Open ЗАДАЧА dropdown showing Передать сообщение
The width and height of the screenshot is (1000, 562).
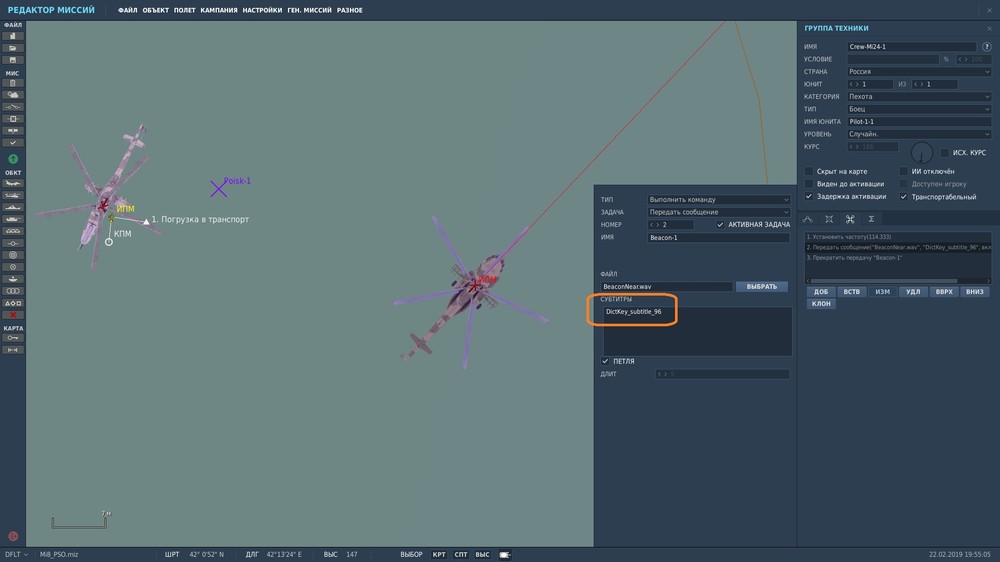718,212
